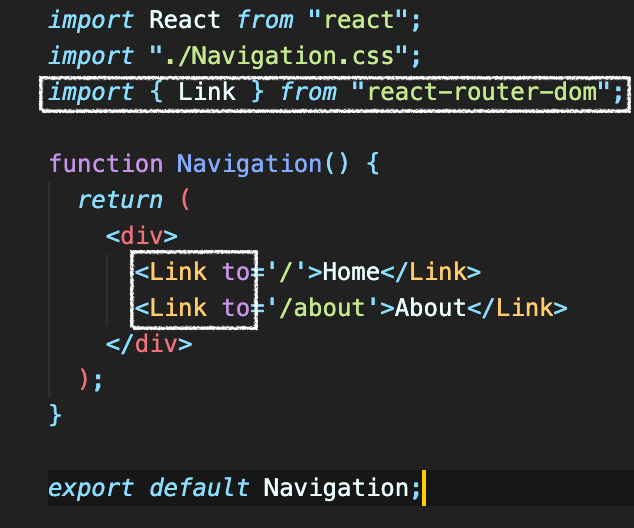Click the About link text
The height and width of the screenshot is (528, 634).
pos(430,308)
